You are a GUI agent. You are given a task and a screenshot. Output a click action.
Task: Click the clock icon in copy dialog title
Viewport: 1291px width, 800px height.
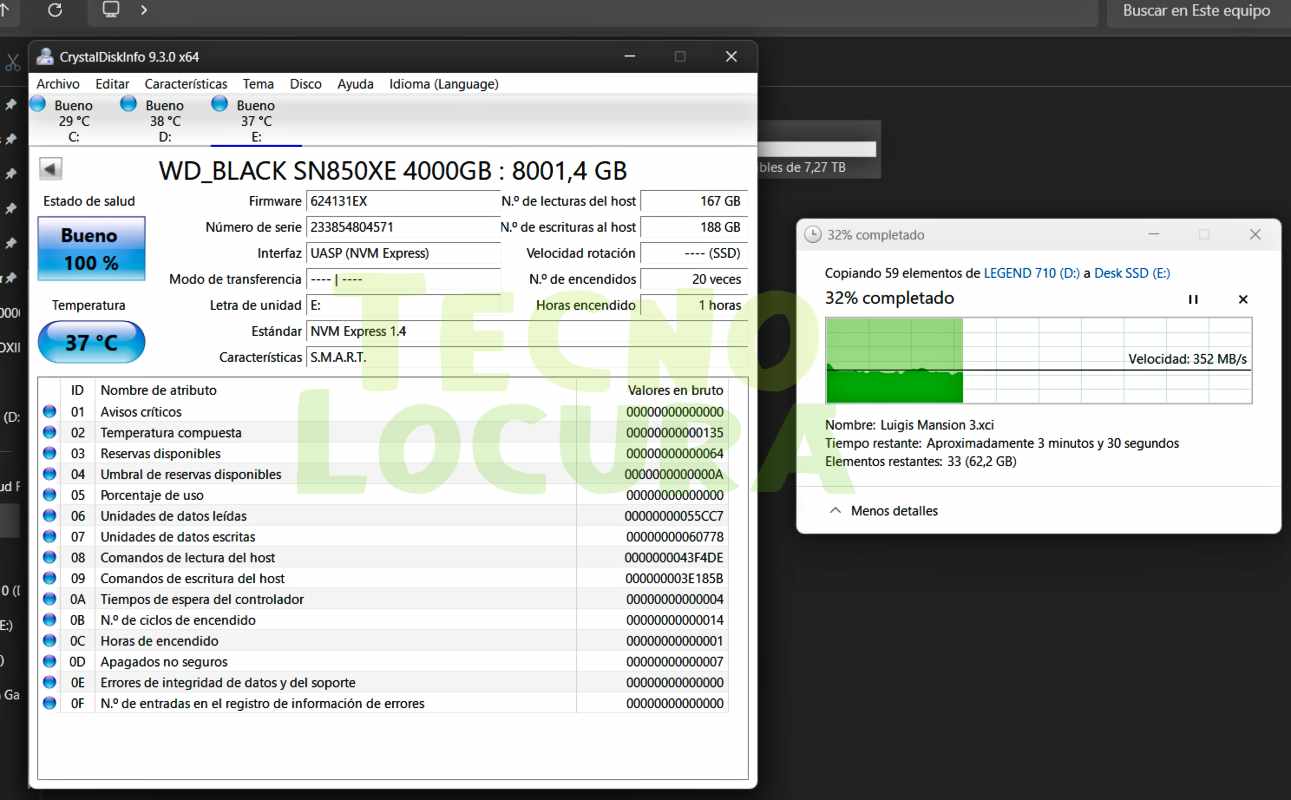813,235
